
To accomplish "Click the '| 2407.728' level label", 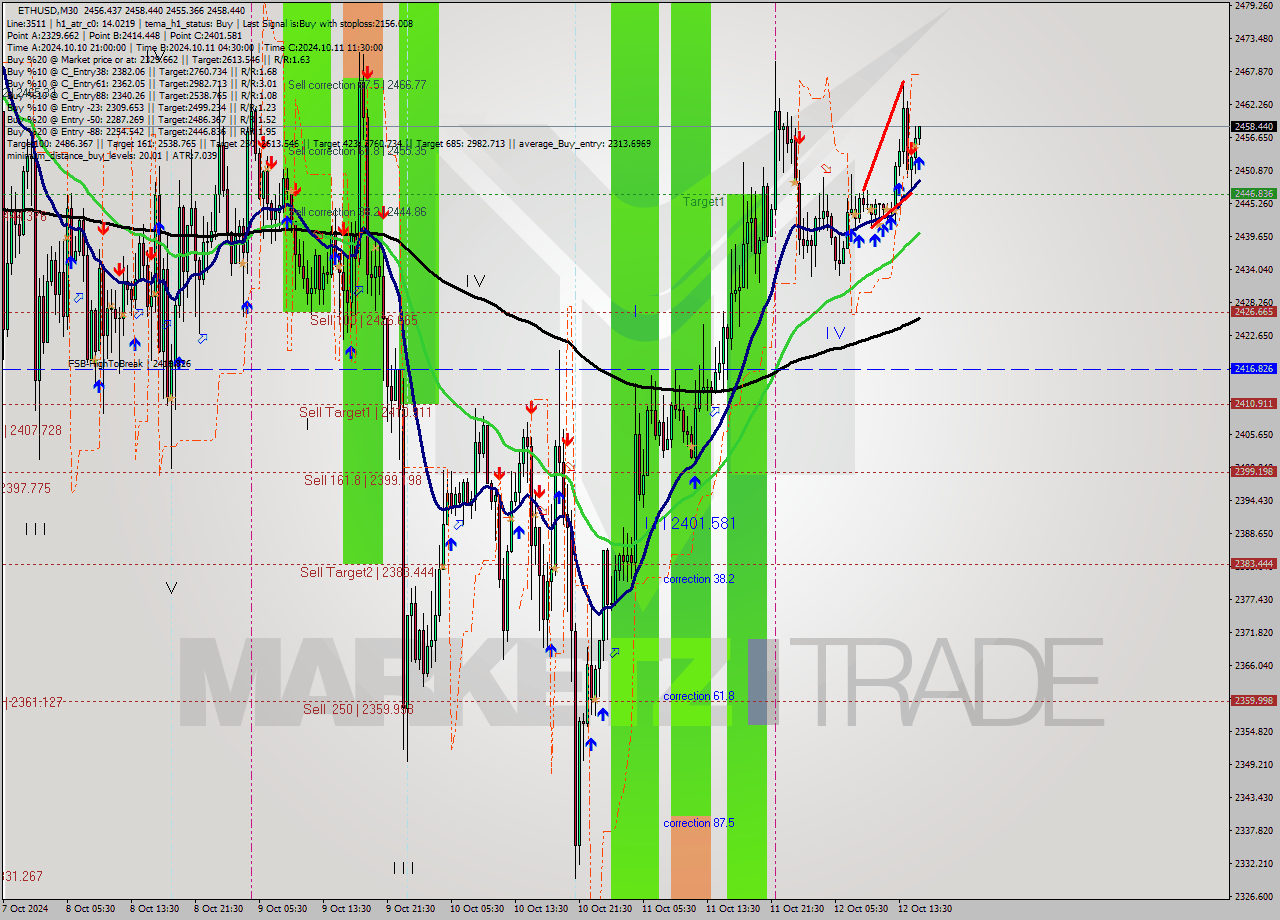I will tap(34, 430).
